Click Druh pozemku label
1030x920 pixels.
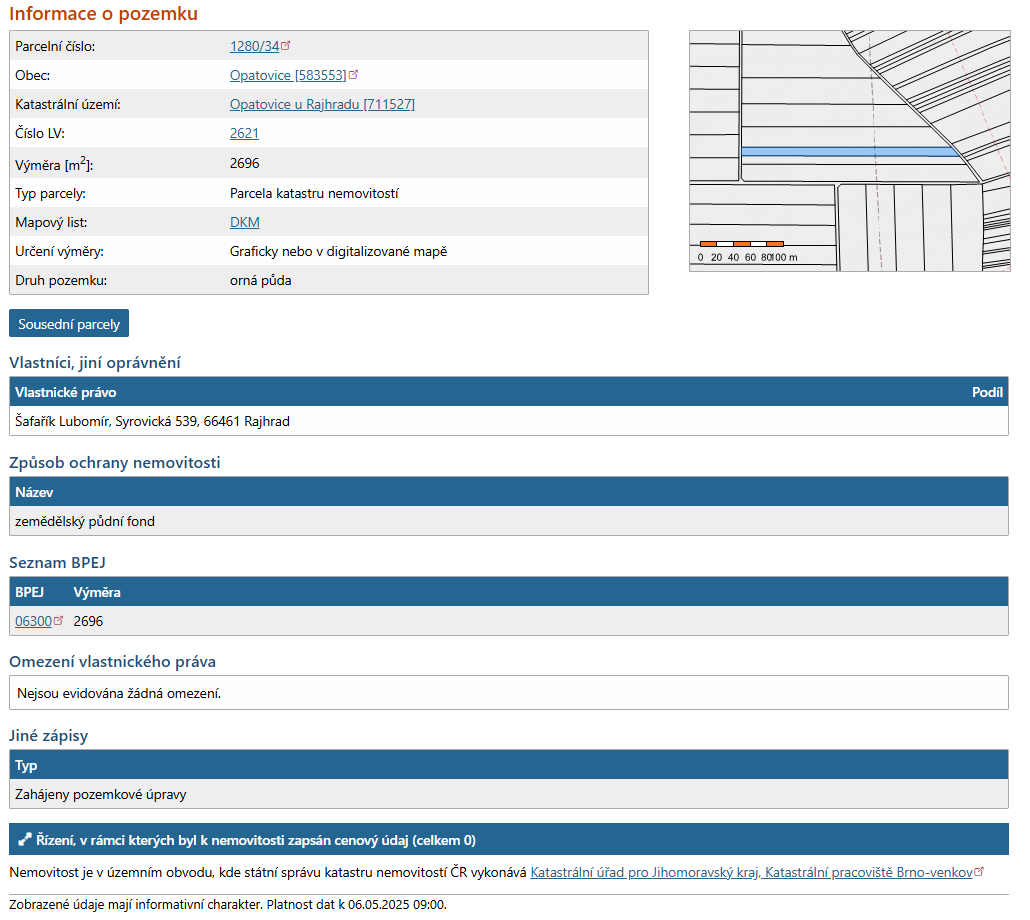click(x=61, y=280)
